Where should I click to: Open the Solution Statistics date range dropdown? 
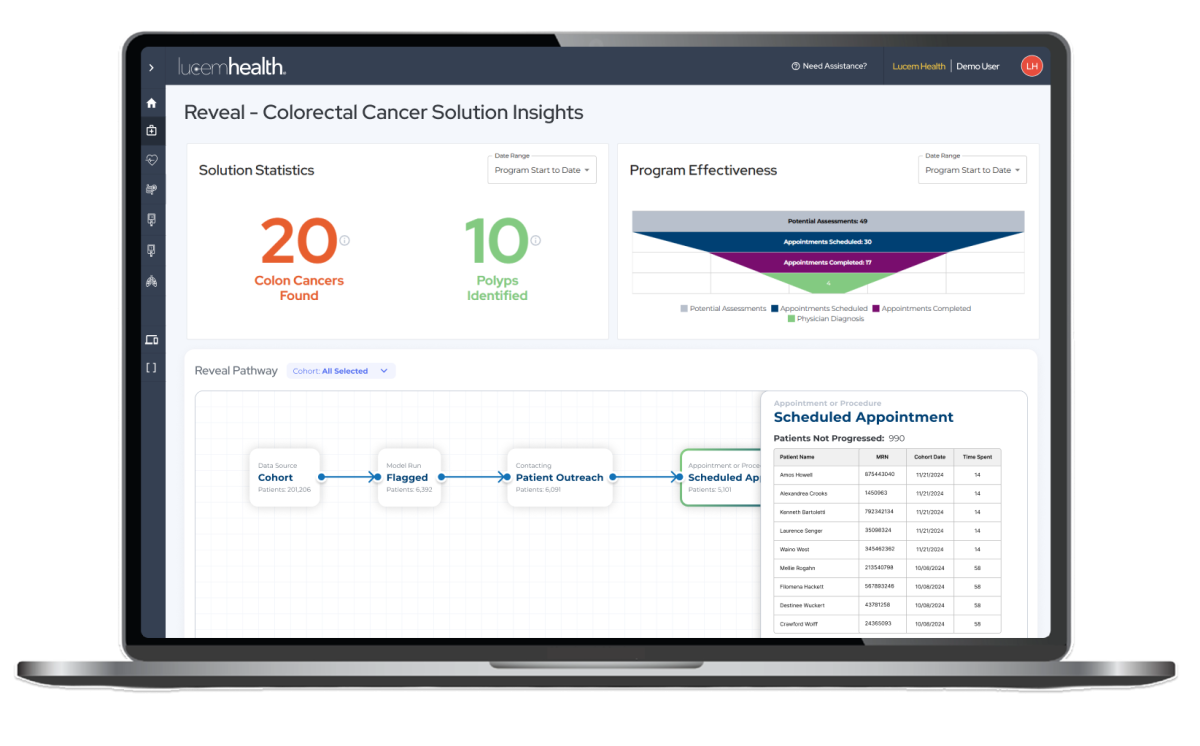541,170
